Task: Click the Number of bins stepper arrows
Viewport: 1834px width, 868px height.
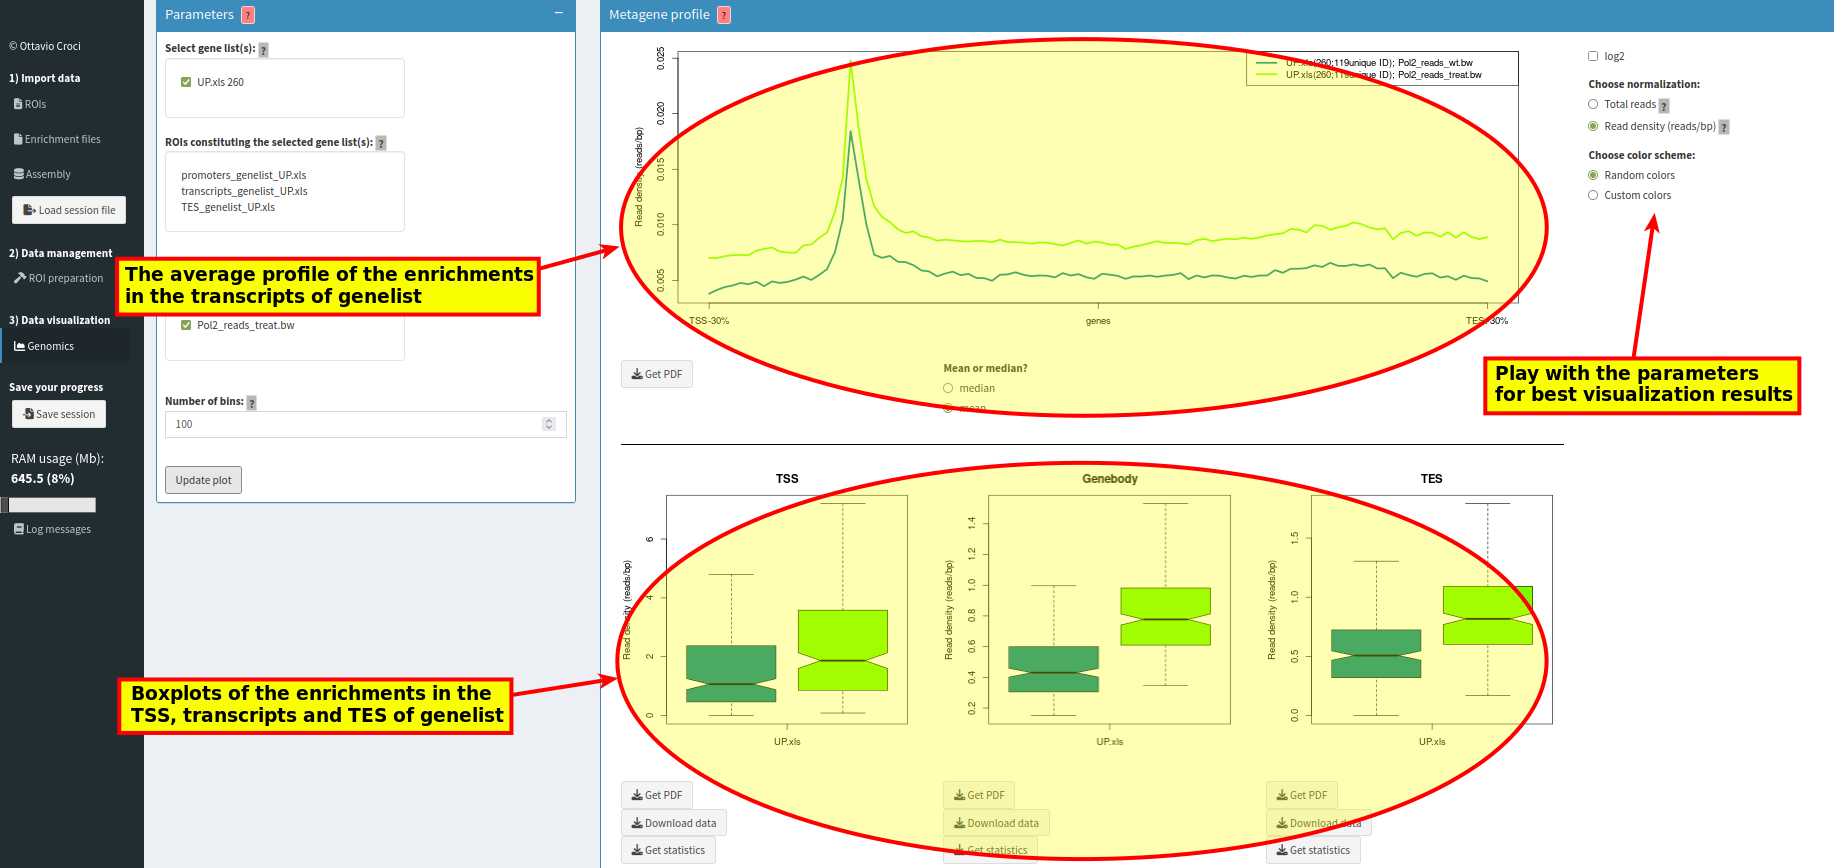Action: (x=549, y=424)
